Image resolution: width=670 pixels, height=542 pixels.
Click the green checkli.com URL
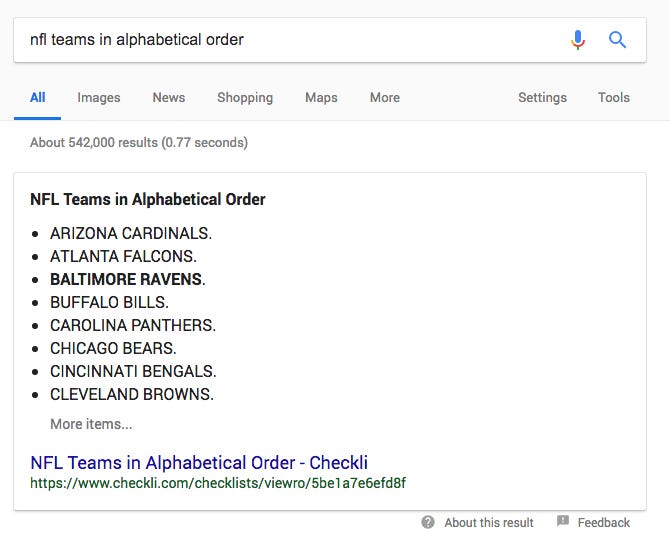[218, 483]
